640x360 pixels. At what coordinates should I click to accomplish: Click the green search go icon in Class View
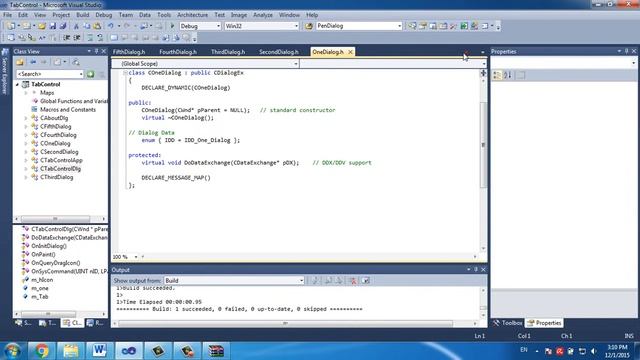click(90, 74)
